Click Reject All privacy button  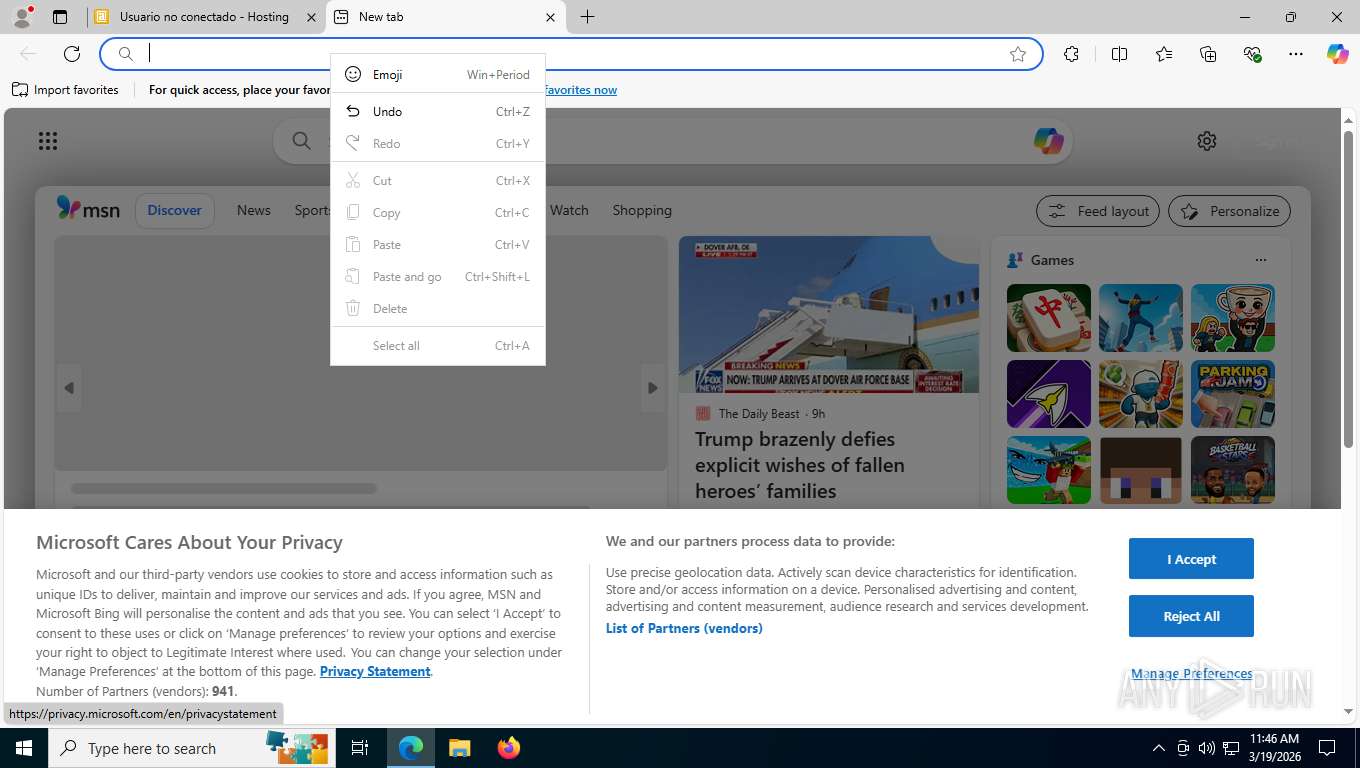coord(1191,616)
